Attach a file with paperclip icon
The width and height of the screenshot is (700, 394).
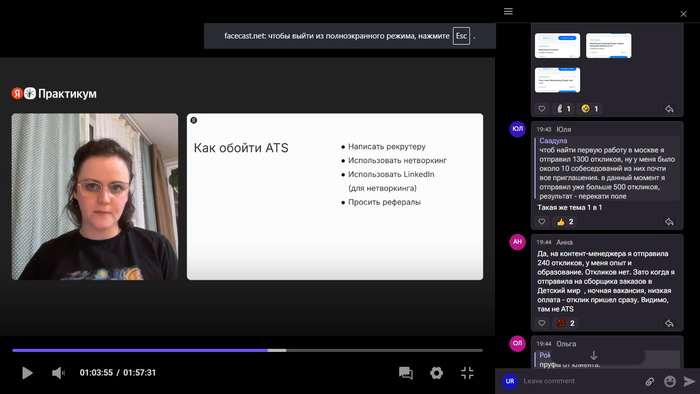pos(650,381)
